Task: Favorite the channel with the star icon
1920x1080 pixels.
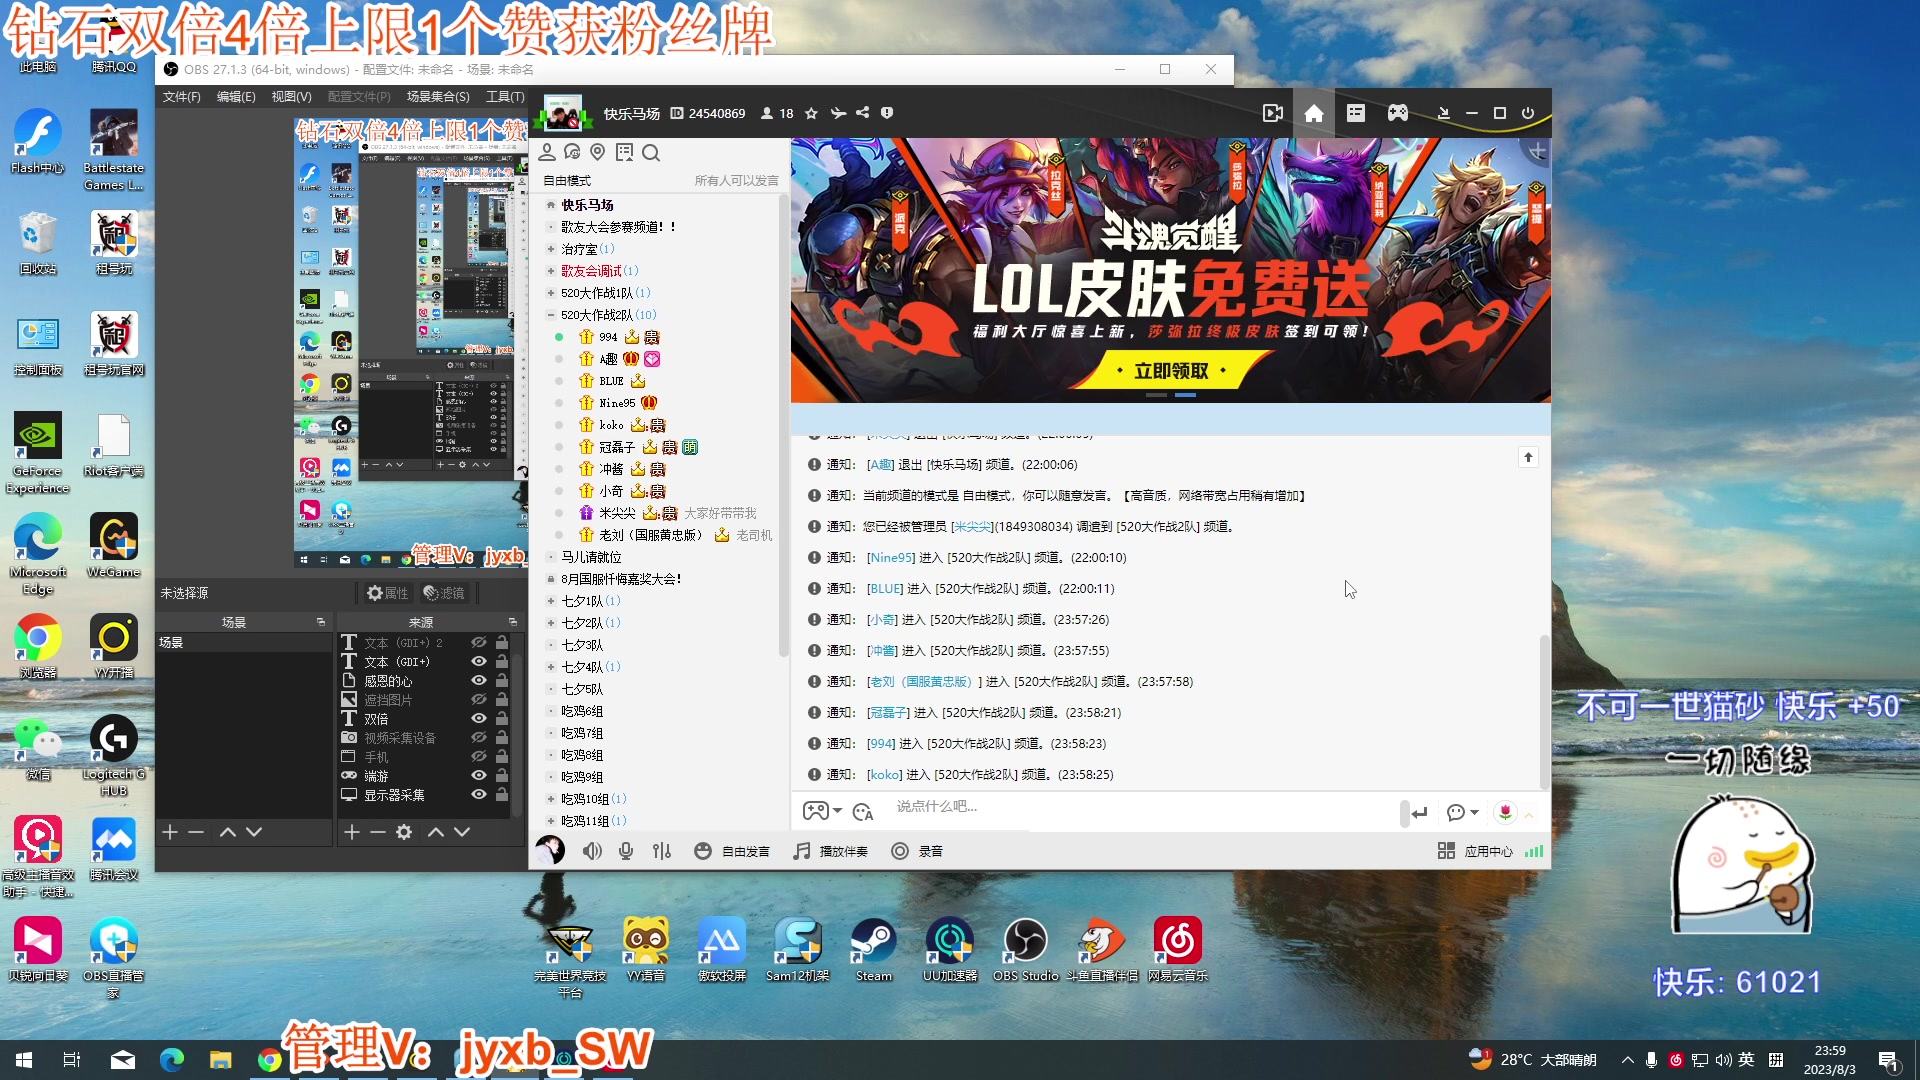Action: click(811, 113)
